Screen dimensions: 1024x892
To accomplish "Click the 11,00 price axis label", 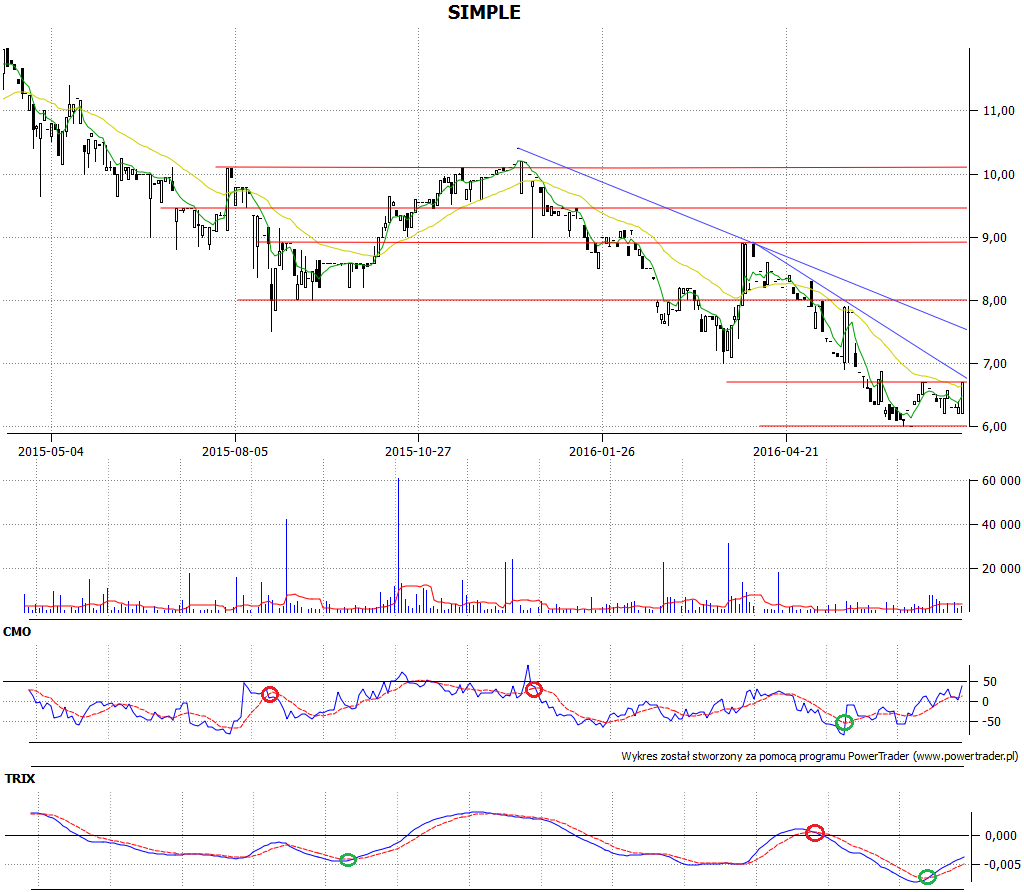I will coord(999,111).
